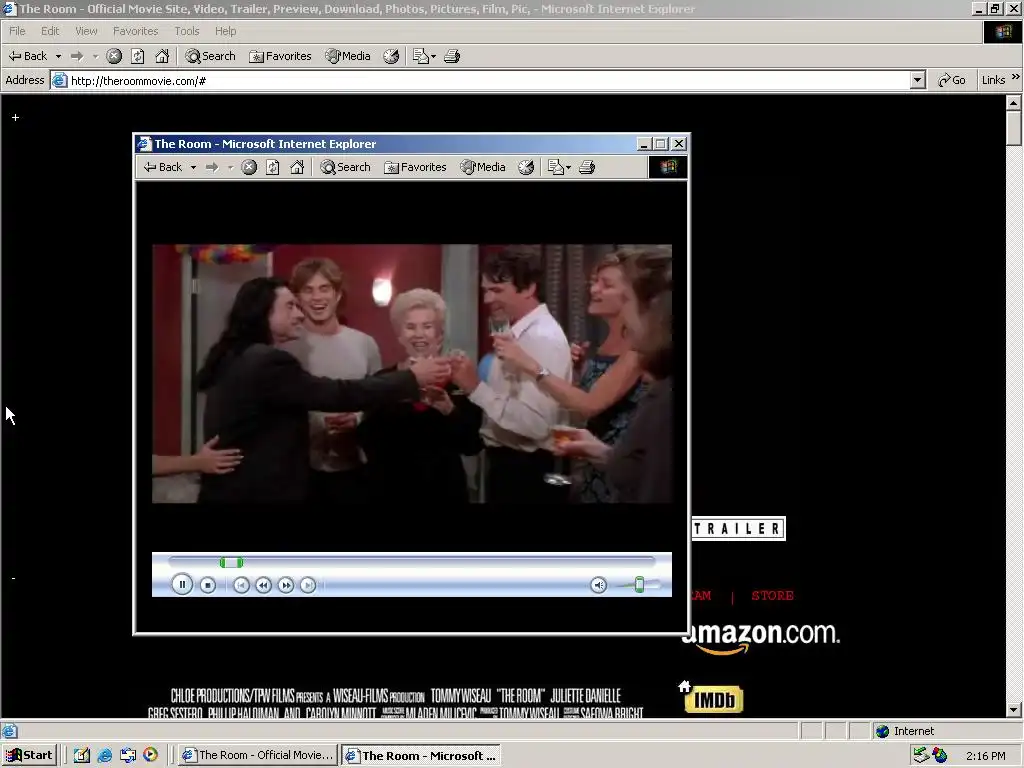Click Search in popup window toolbar
Viewport: 1024px width, 768px height.
tap(345, 167)
